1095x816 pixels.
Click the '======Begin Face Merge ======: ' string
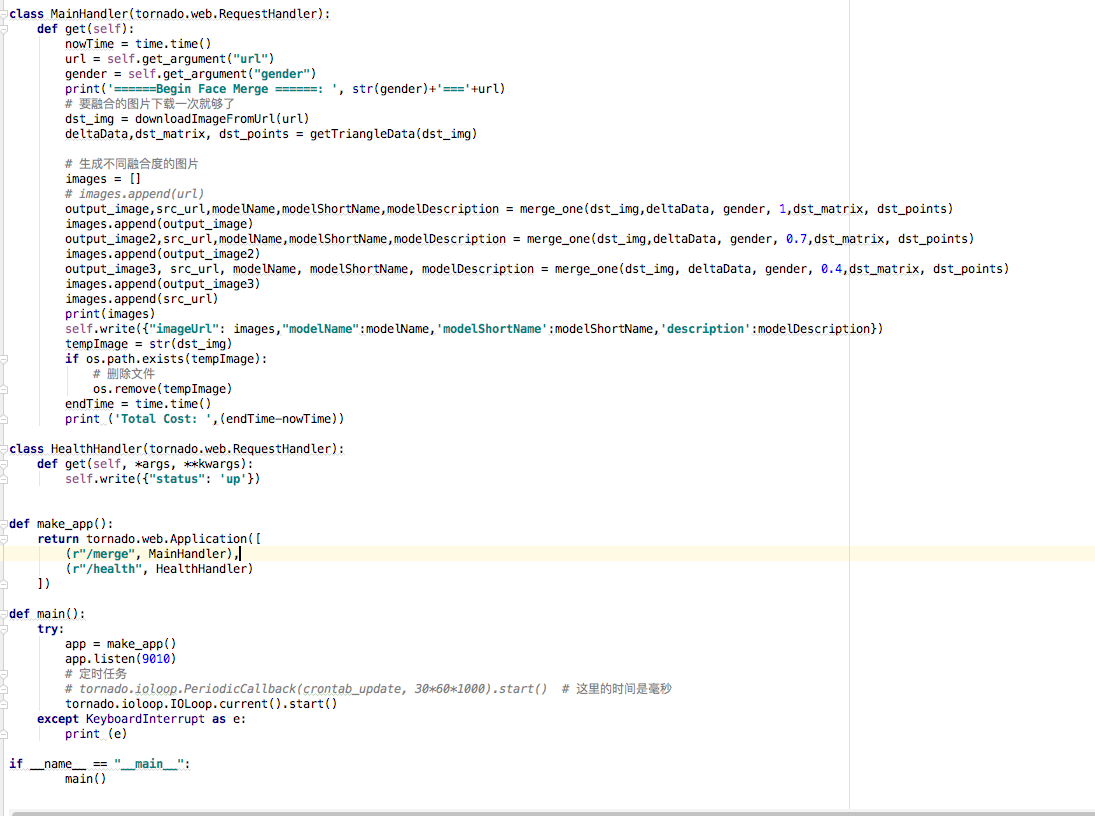tap(223, 89)
